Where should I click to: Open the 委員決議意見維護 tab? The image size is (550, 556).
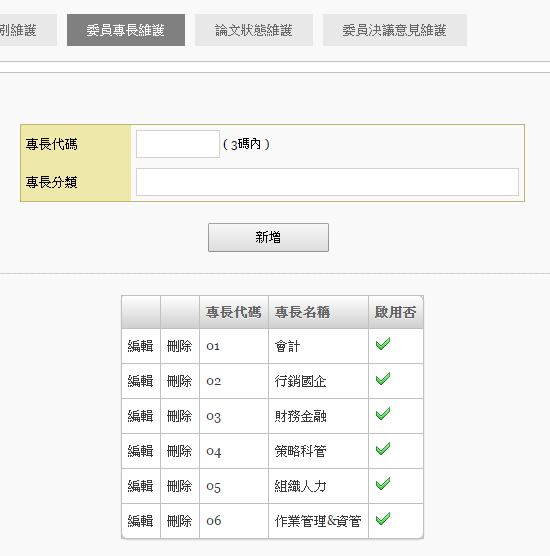395,30
